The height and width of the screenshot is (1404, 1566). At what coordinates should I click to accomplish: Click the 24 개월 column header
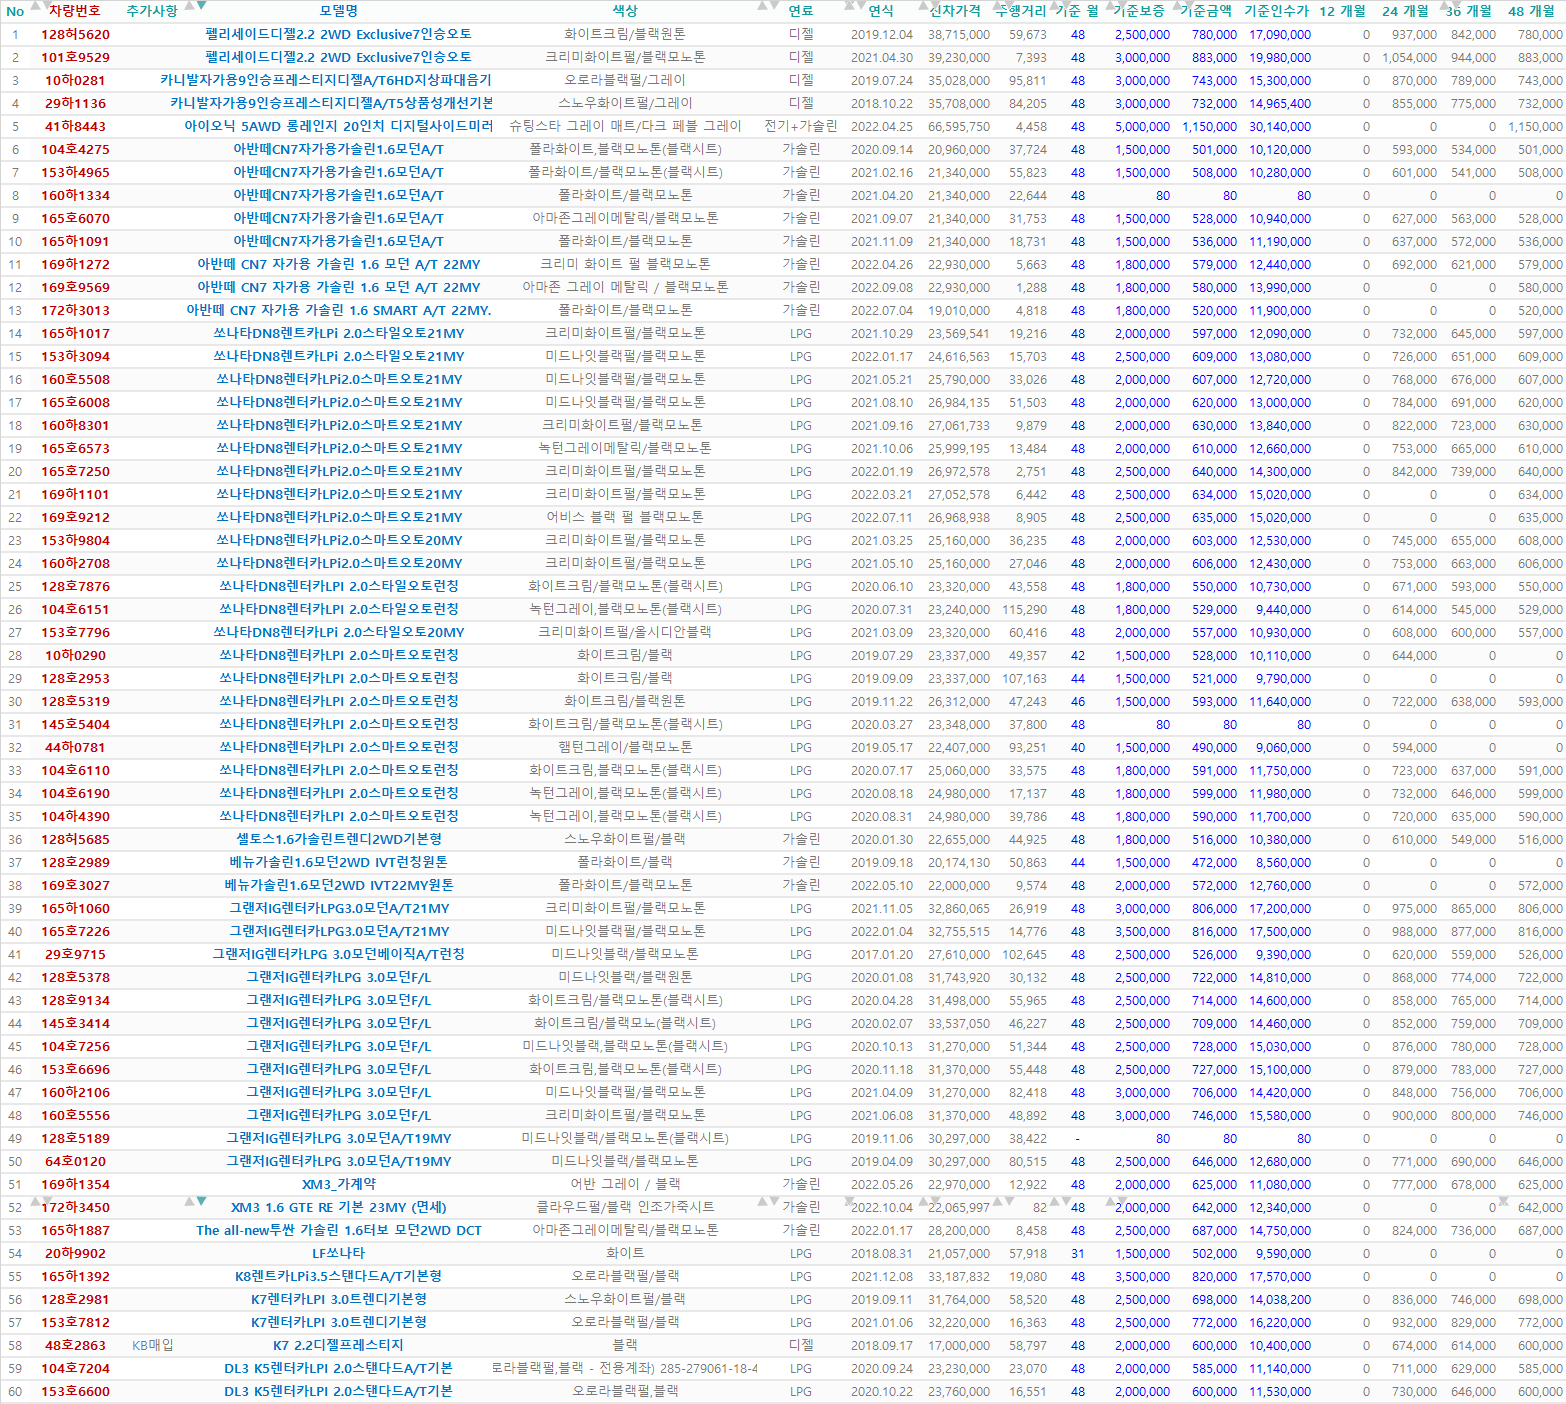tap(1406, 11)
